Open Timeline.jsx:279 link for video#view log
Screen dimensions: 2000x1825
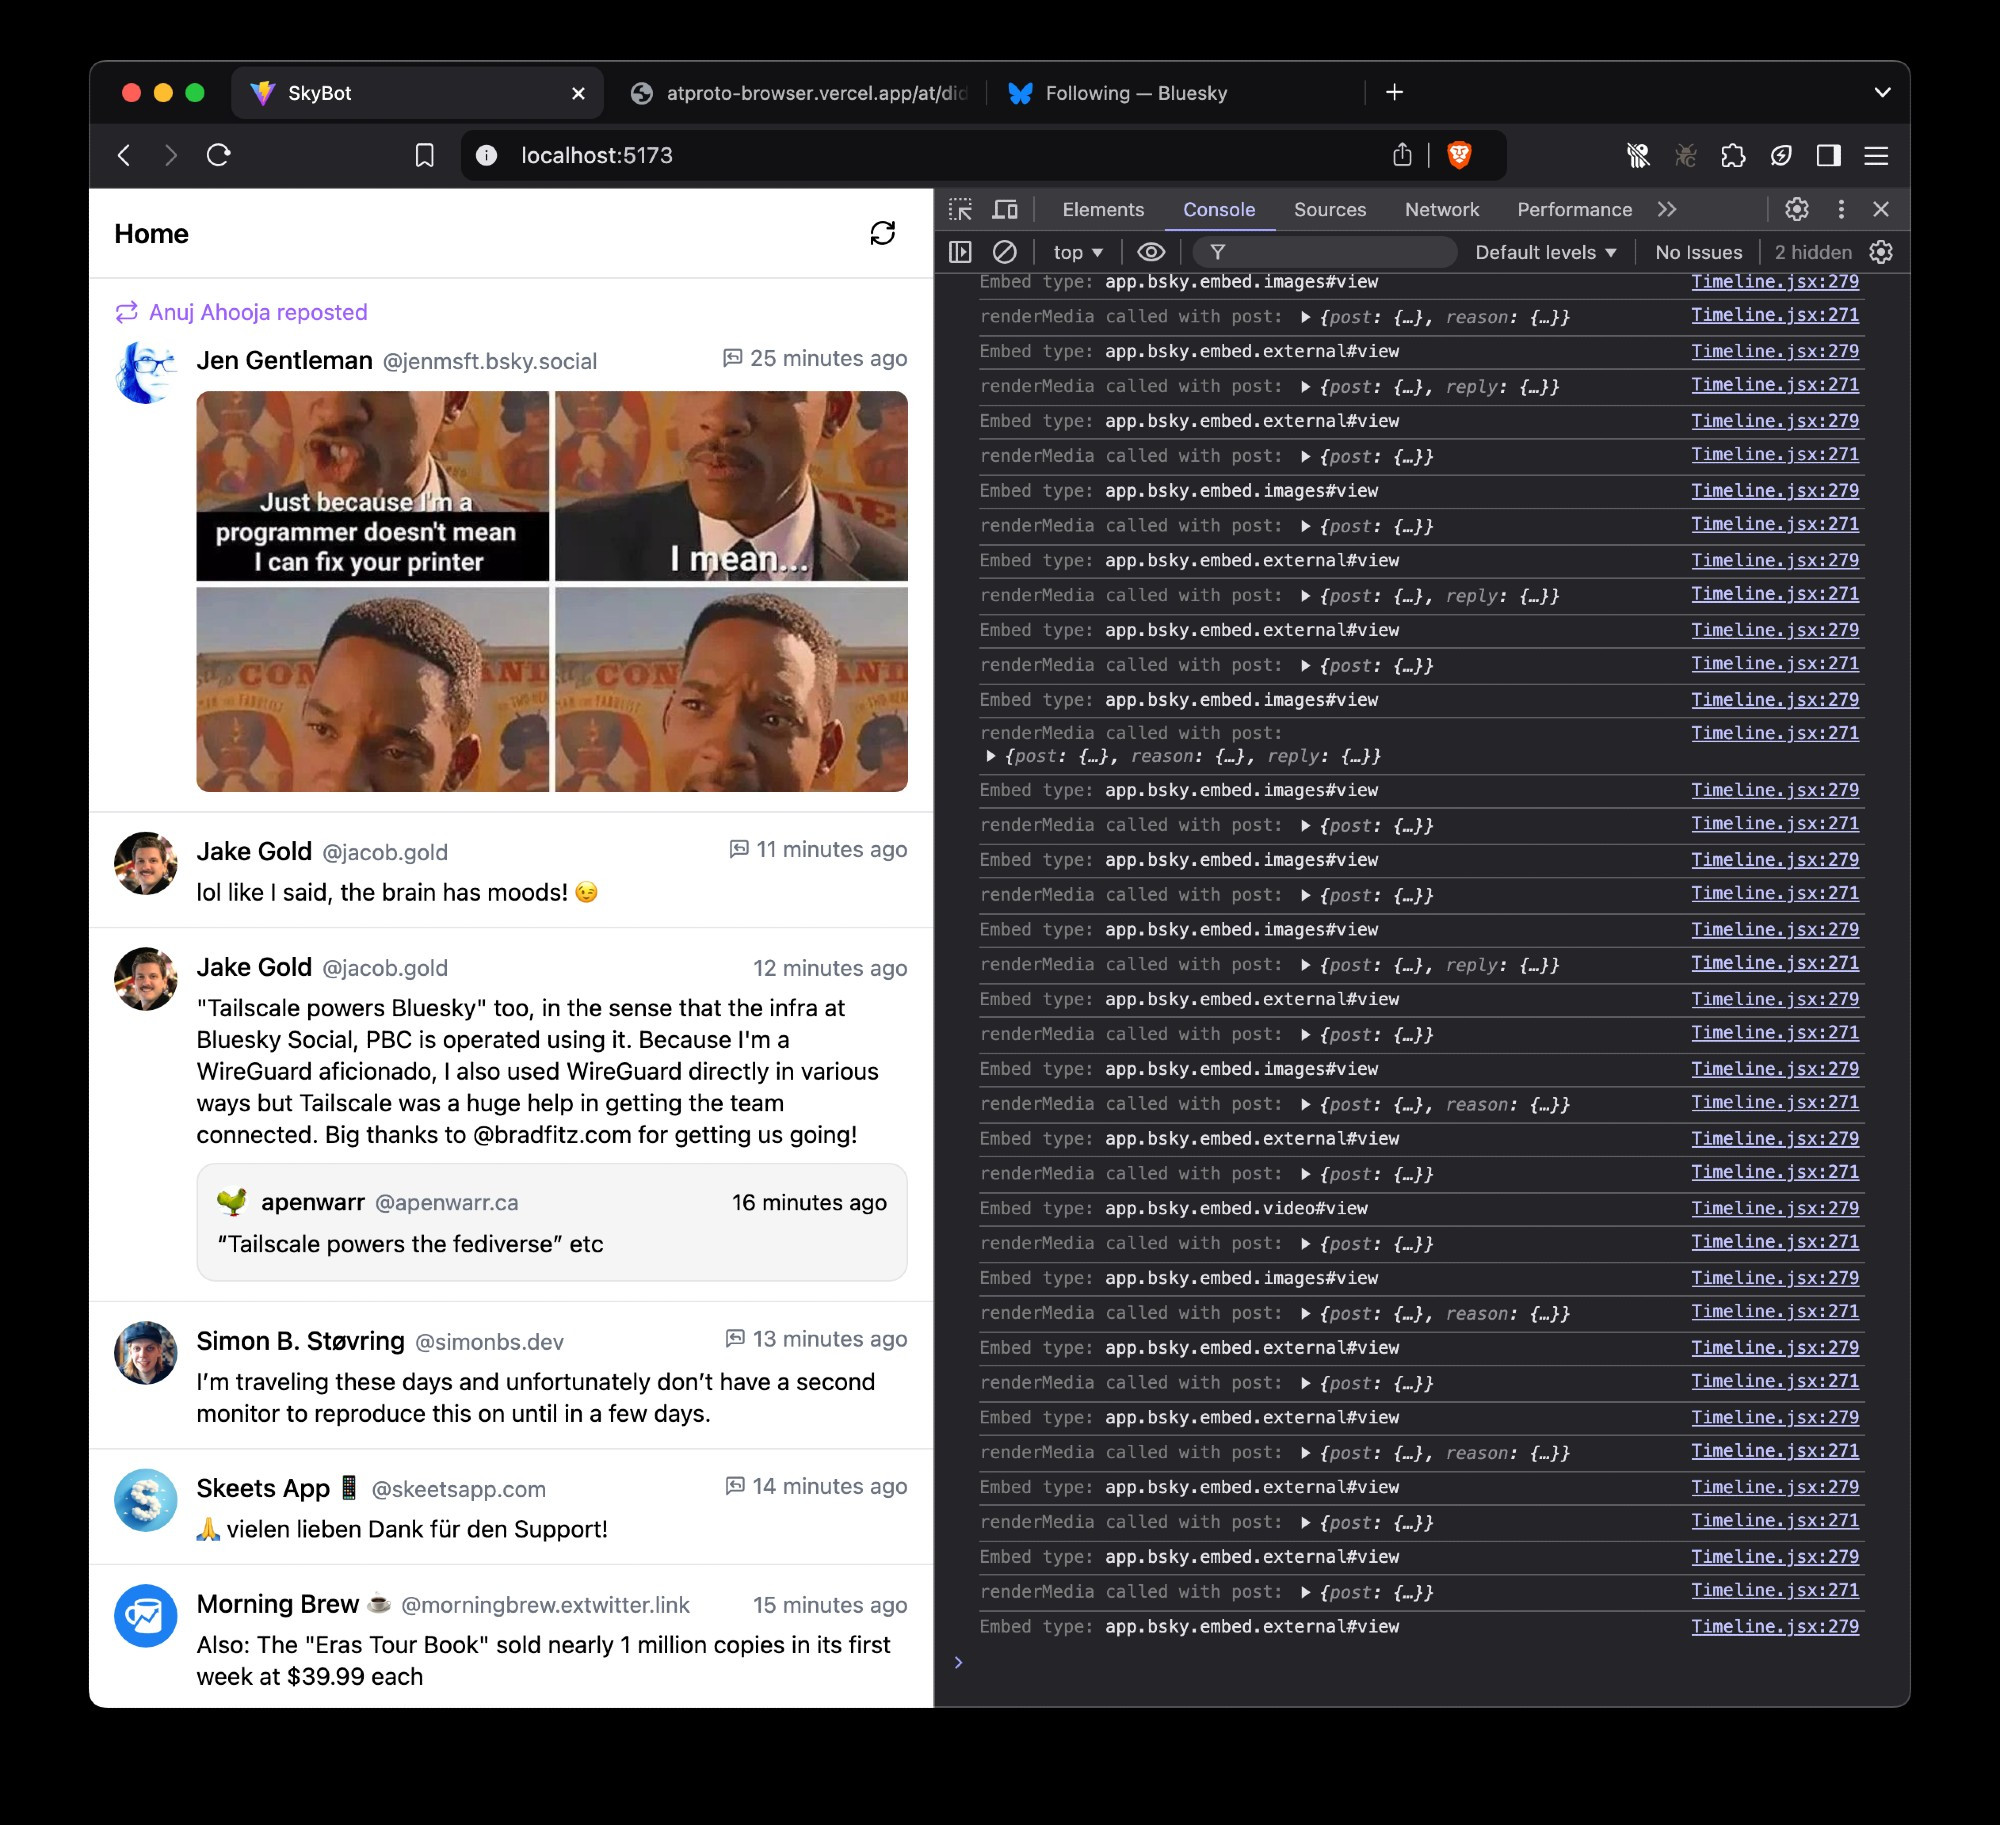[1775, 1208]
